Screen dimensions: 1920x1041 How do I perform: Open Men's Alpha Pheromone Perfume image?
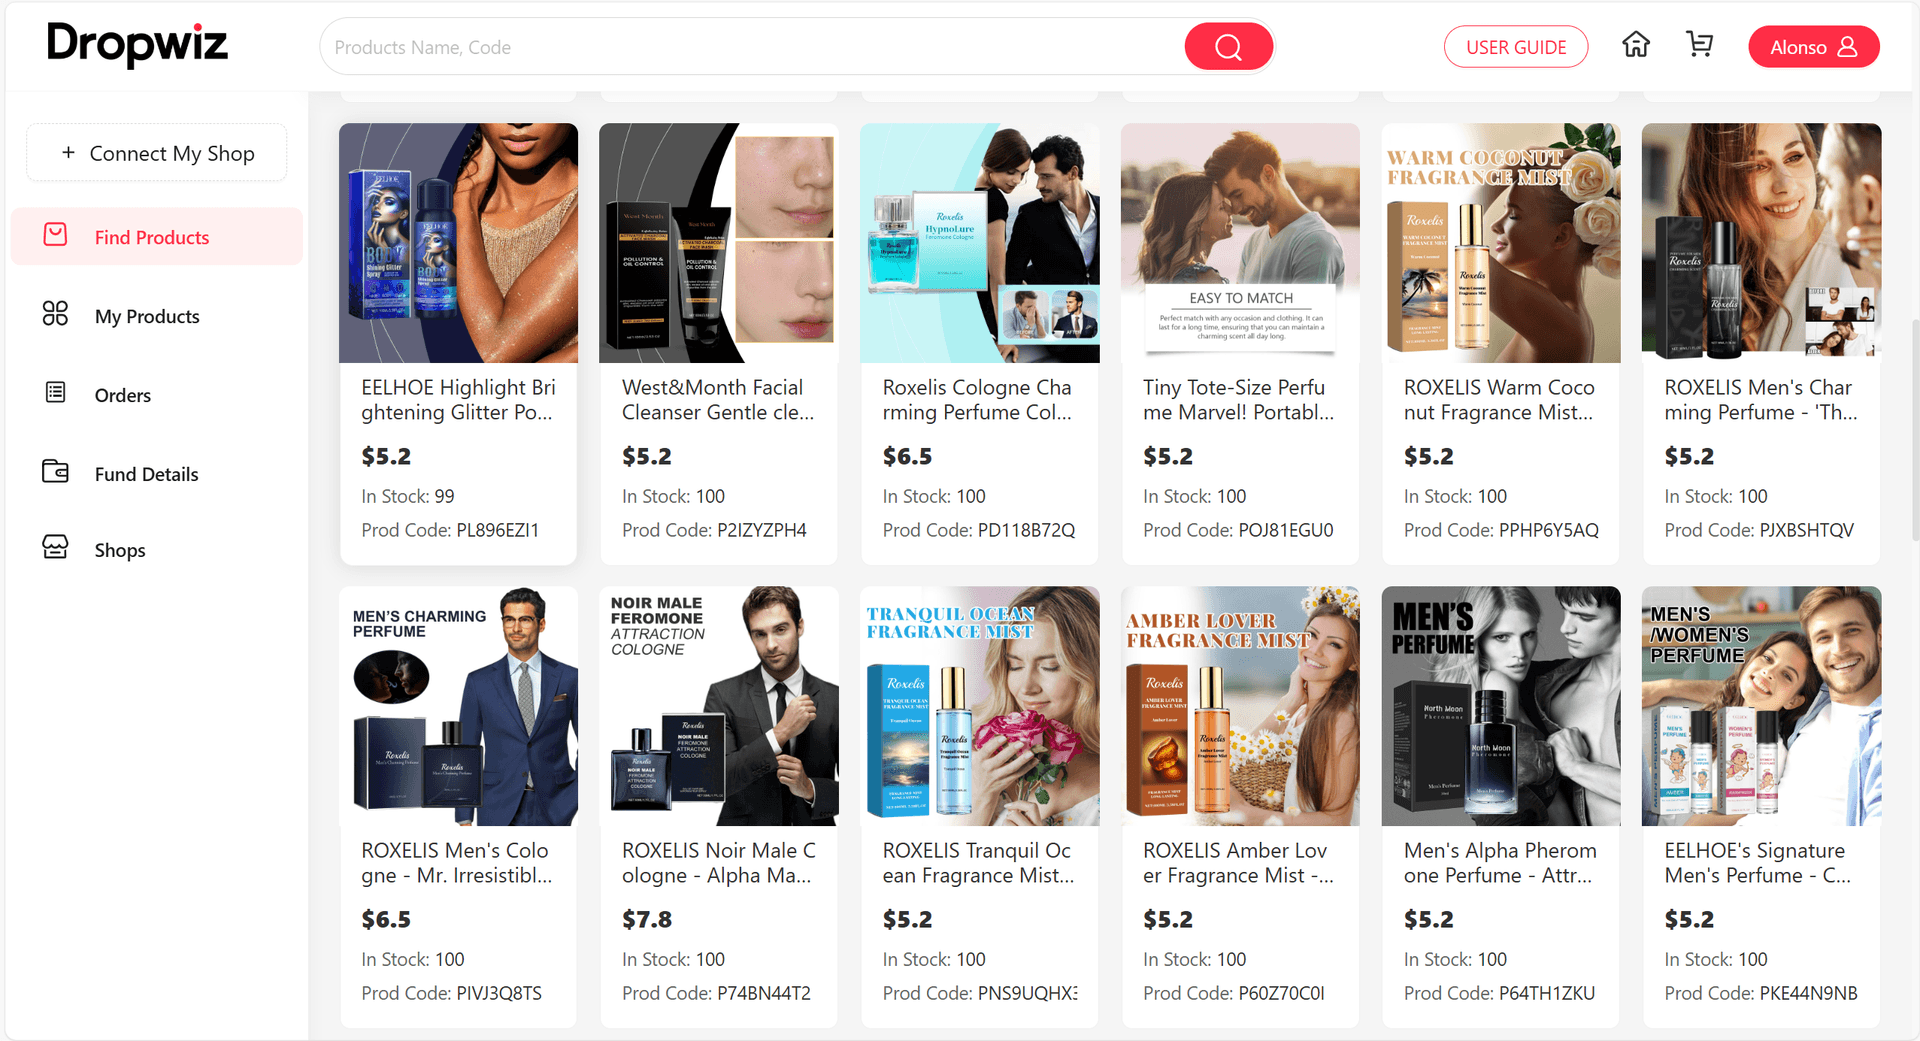(1501, 706)
